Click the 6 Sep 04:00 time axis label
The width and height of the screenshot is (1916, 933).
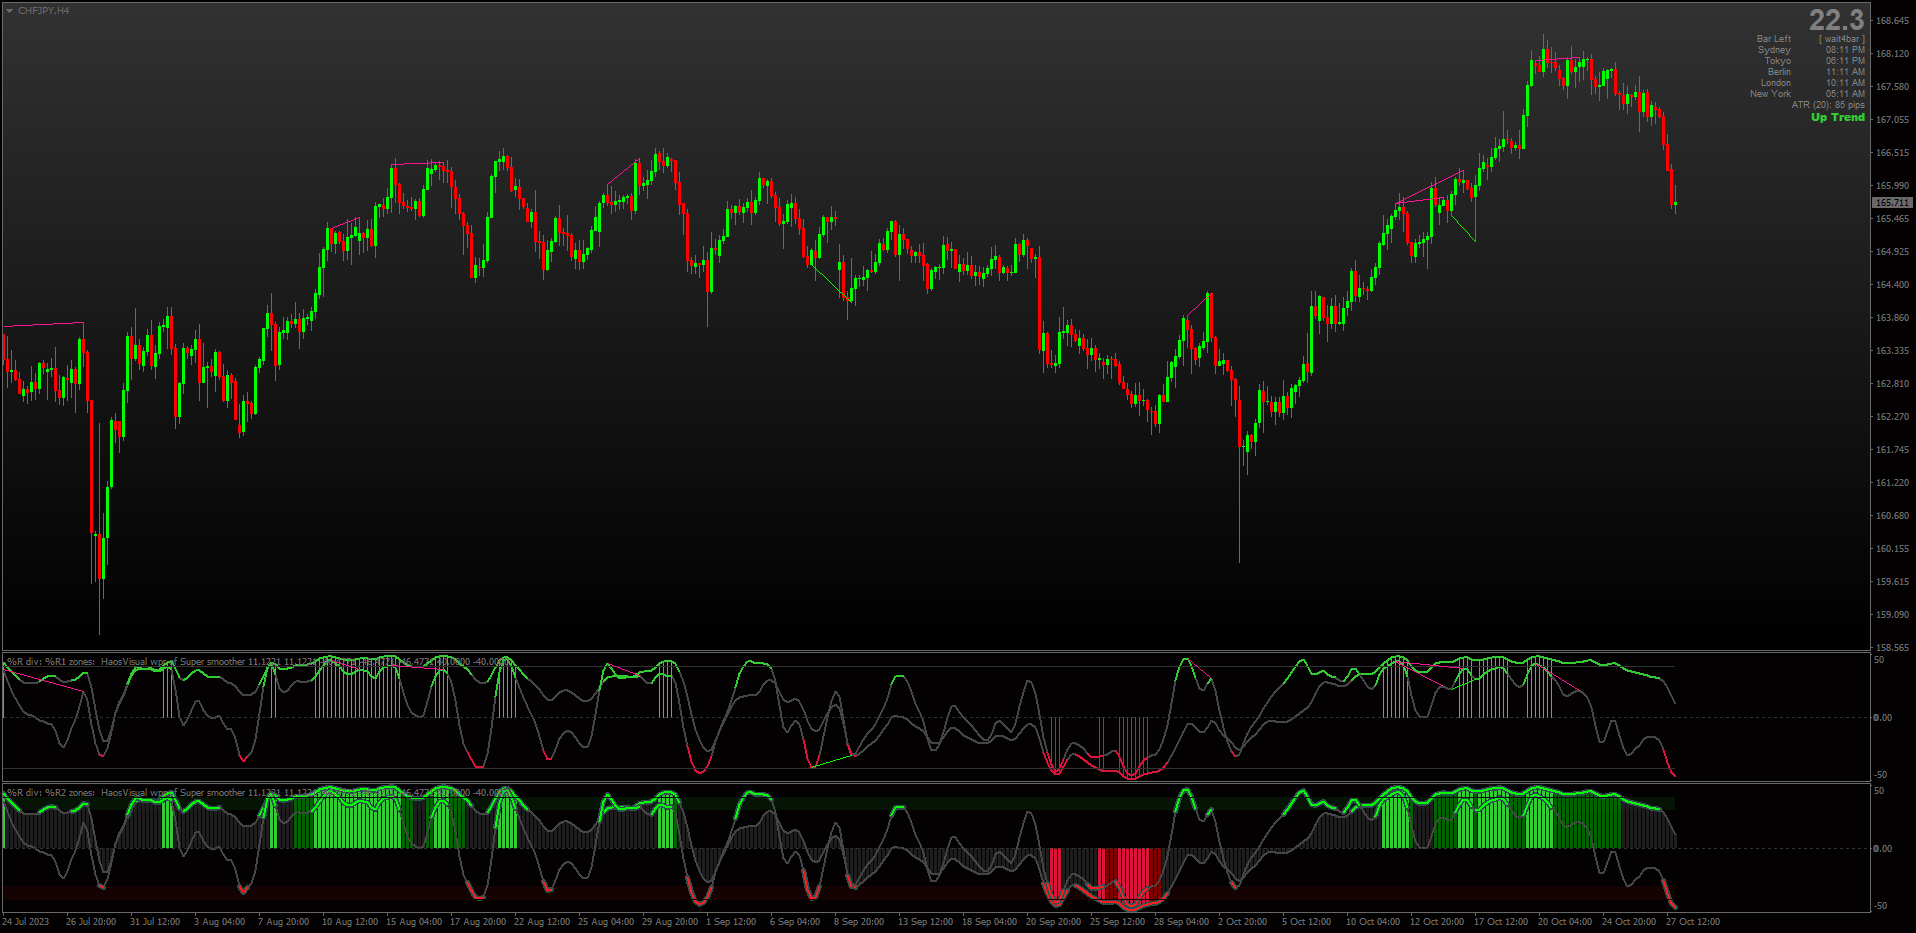(x=795, y=922)
